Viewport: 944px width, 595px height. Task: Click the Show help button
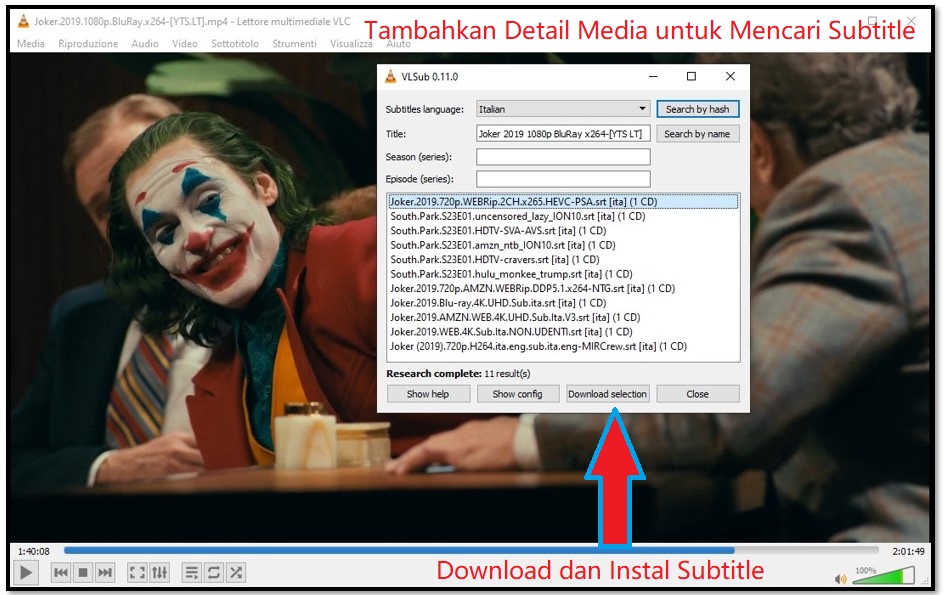[428, 394]
